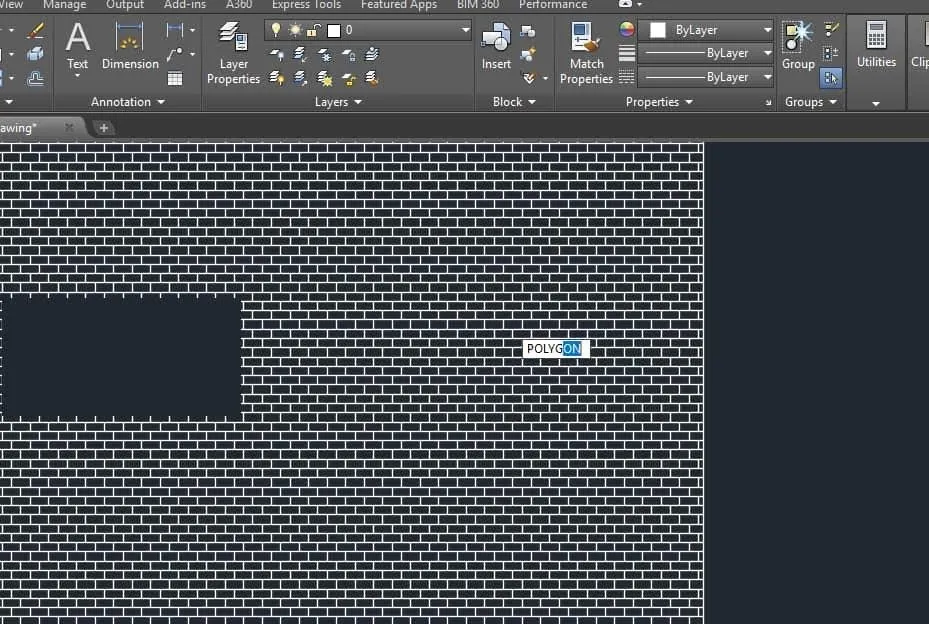Click the Edit Attributes icon
Image resolution: width=929 pixels, height=624 pixels.
pyautogui.click(x=529, y=78)
